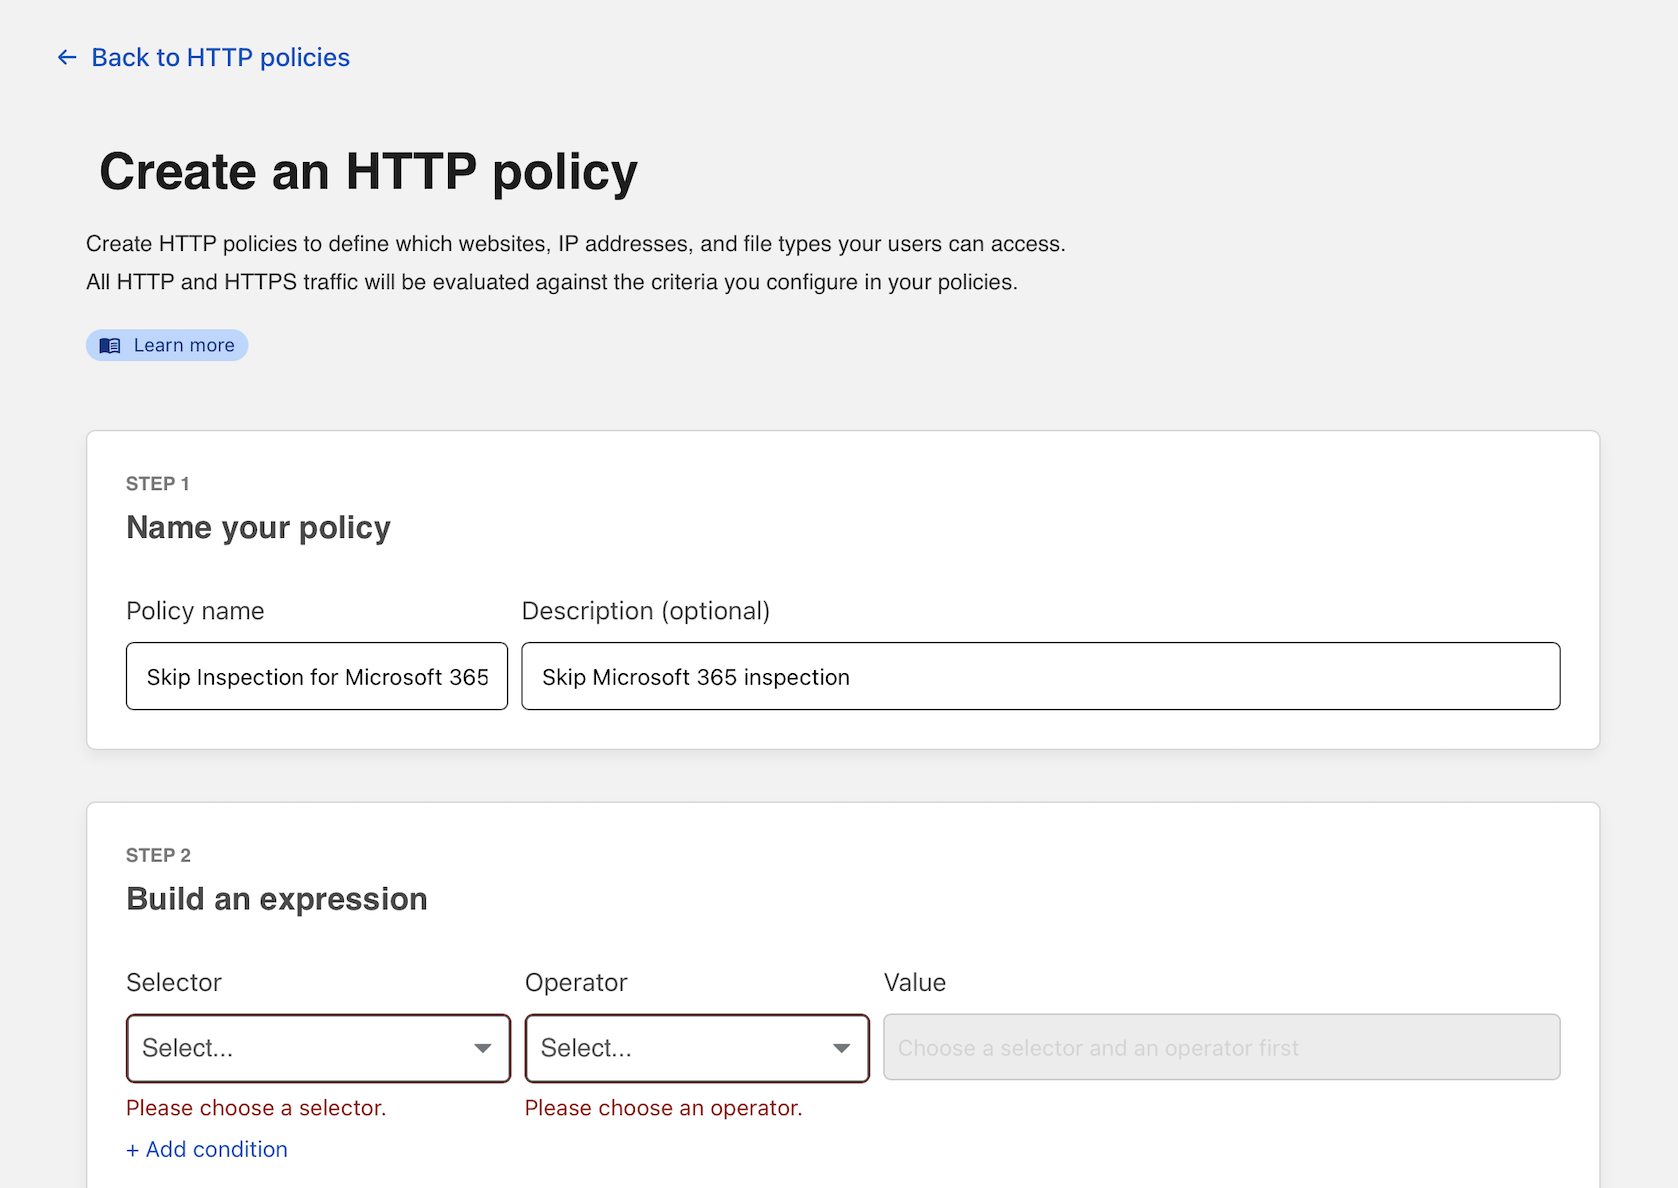The height and width of the screenshot is (1188, 1678).
Task: Expand the Selector dropdown
Action: [x=317, y=1048]
